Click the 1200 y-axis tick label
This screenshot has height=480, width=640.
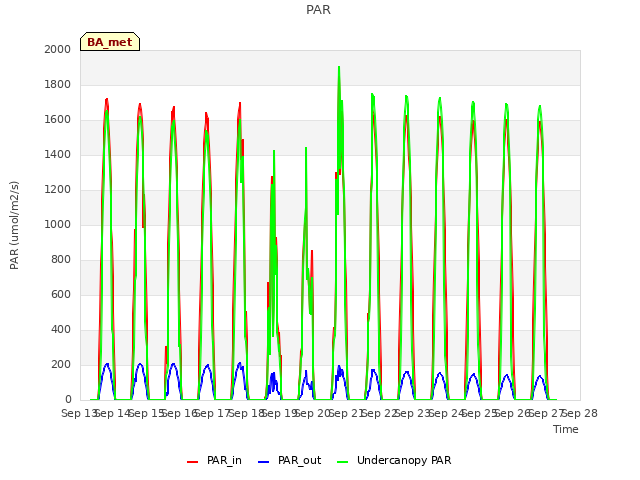(x=58, y=189)
